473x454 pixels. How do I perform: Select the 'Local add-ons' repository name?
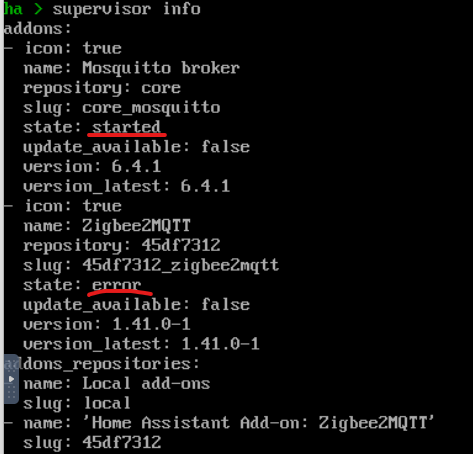(146, 383)
